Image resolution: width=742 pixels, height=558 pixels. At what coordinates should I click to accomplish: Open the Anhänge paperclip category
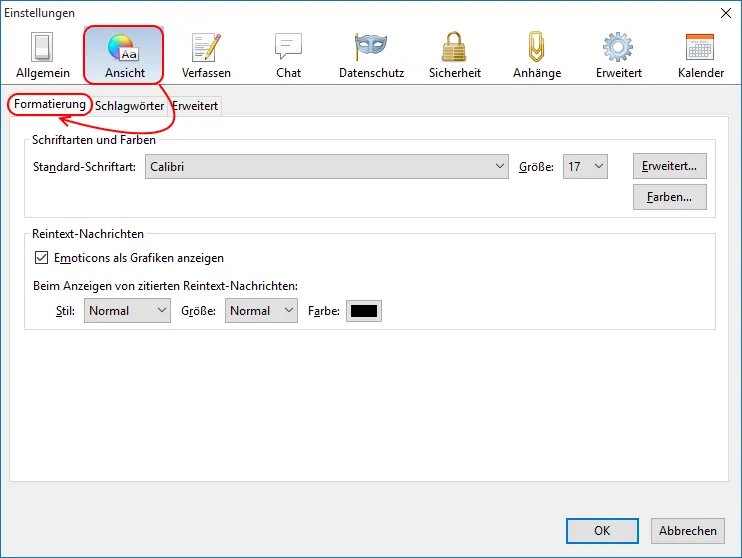coord(537,55)
